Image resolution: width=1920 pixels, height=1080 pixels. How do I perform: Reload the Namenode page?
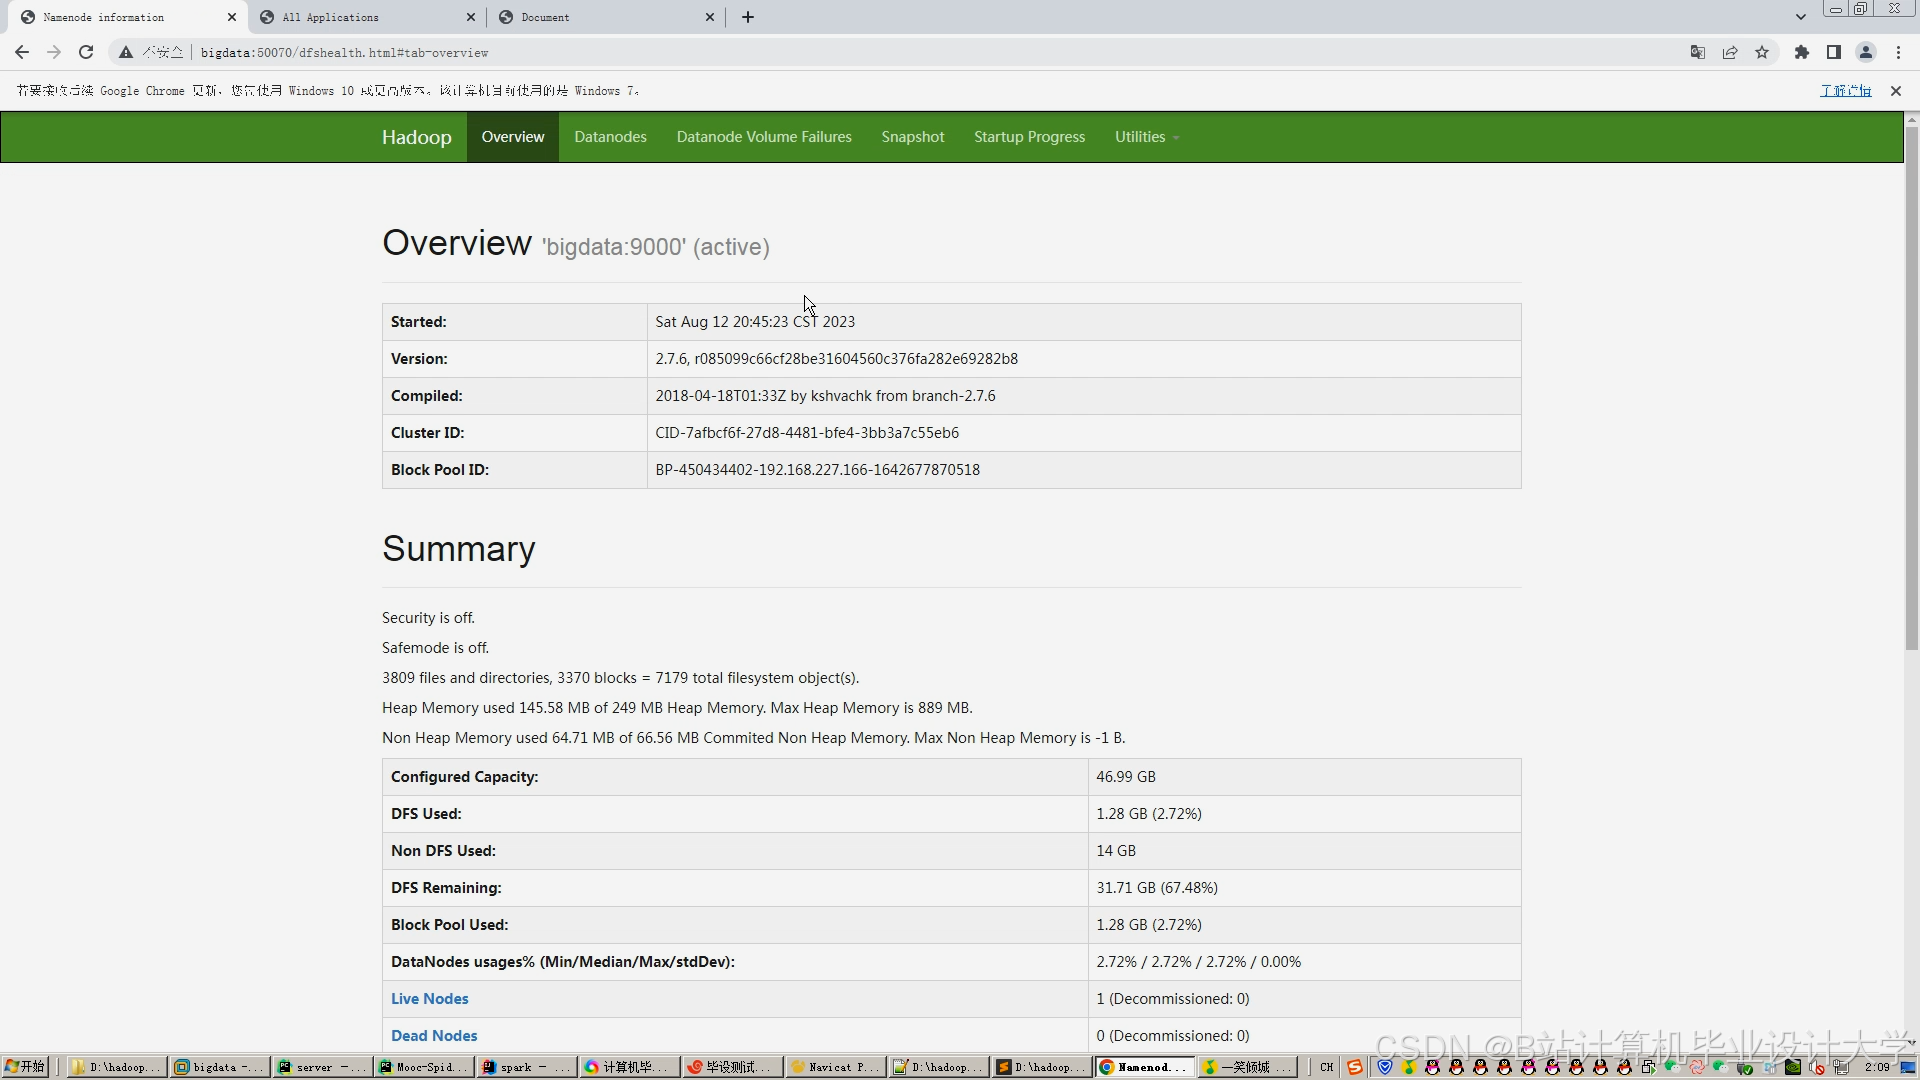86,52
